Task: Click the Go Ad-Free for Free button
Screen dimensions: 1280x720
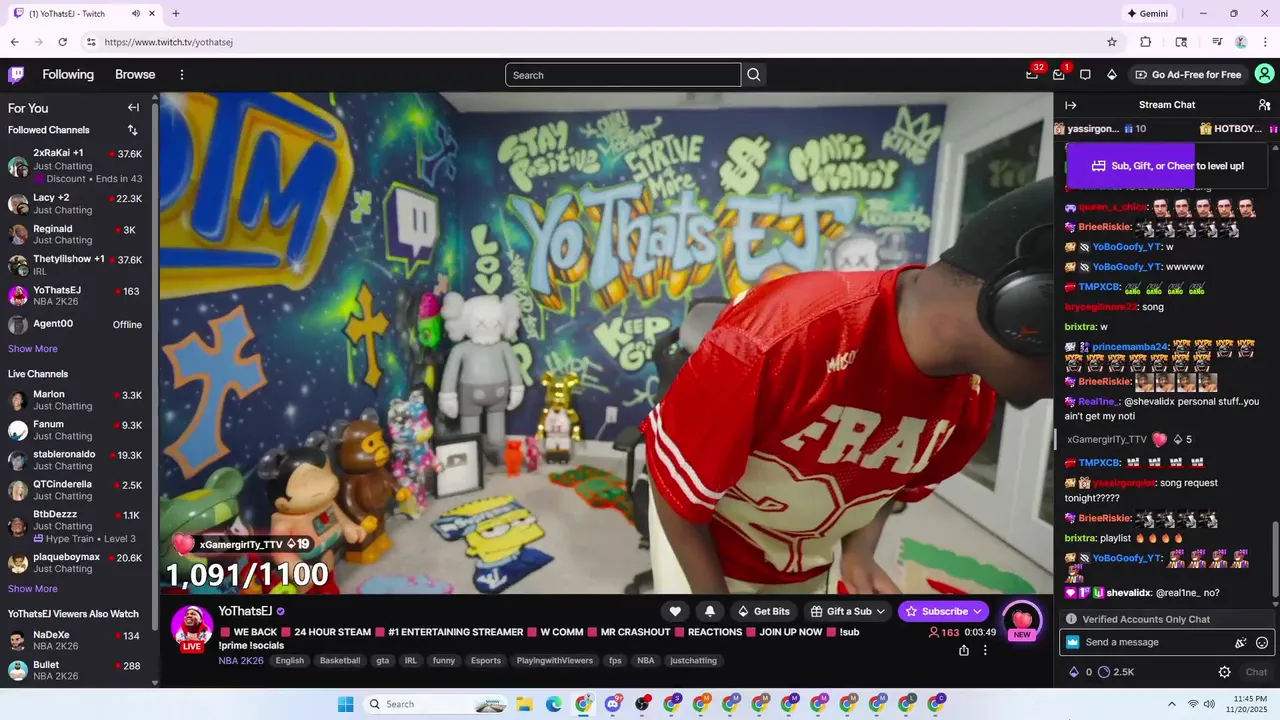Action: click(x=1188, y=75)
